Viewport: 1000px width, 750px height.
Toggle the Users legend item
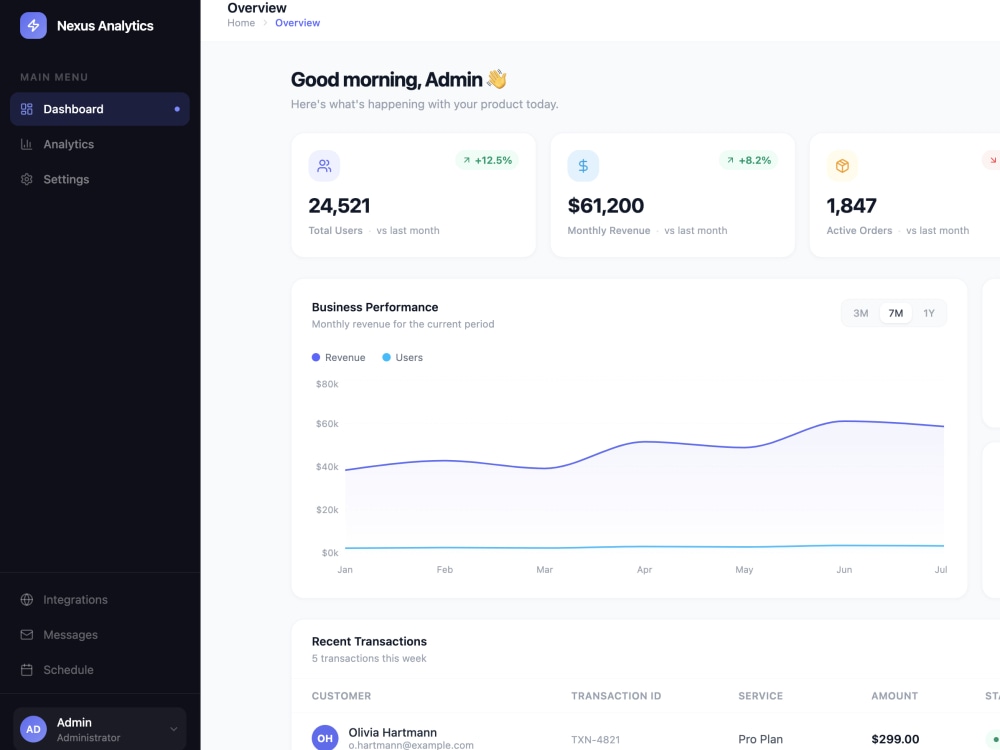point(402,357)
